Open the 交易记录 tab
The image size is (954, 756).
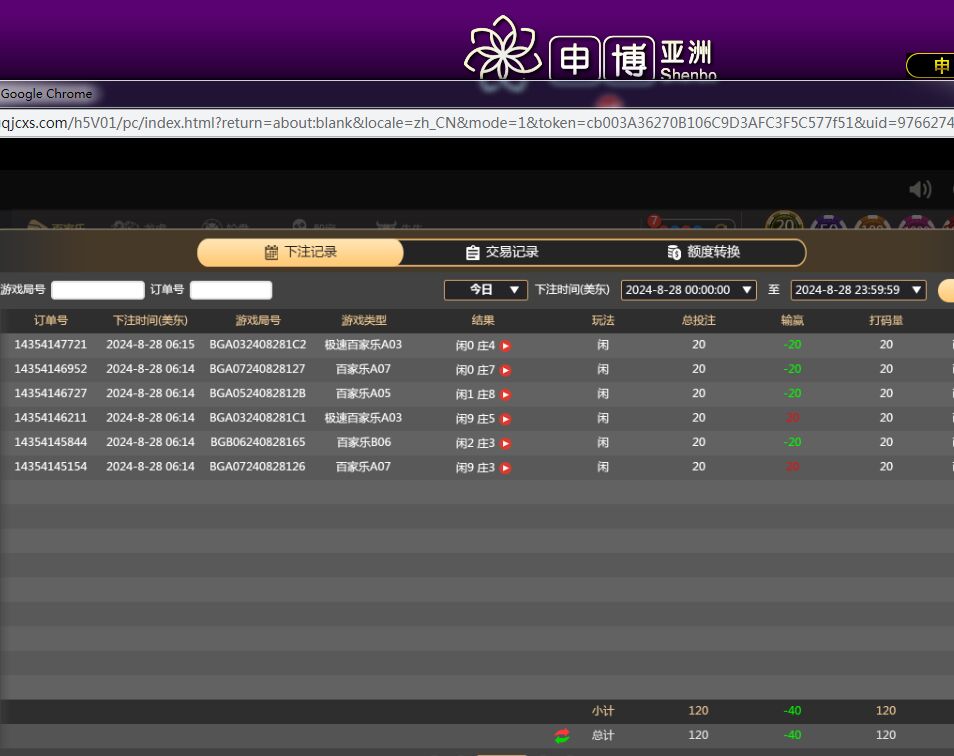[x=502, y=252]
